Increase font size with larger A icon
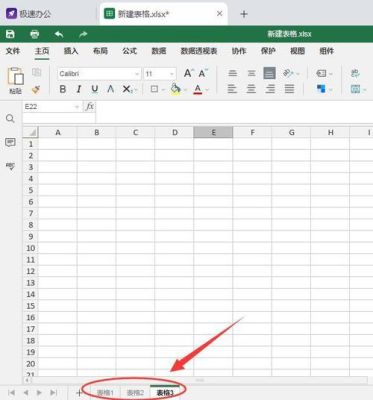Image resolution: width=373 pixels, height=400 pixels. tap(188, 73)
